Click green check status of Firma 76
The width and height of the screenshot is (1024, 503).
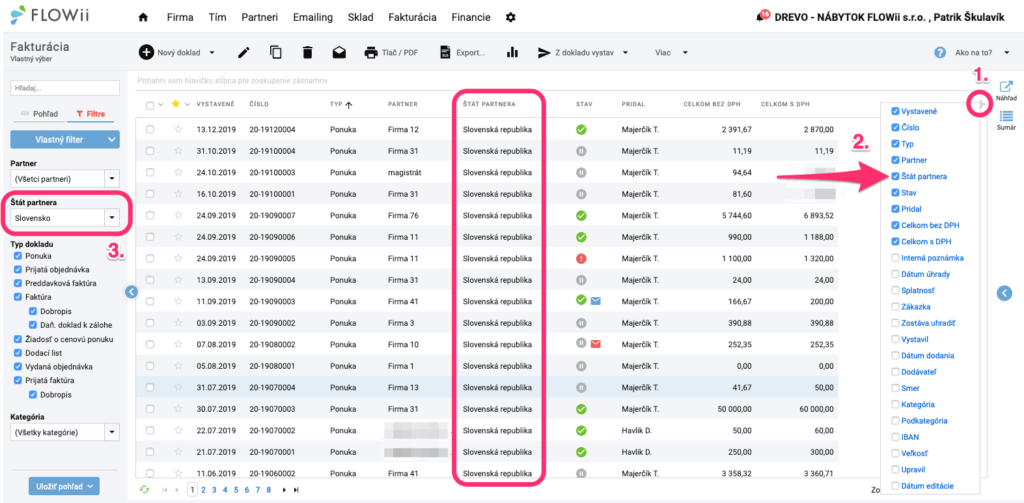click(581, 215)
